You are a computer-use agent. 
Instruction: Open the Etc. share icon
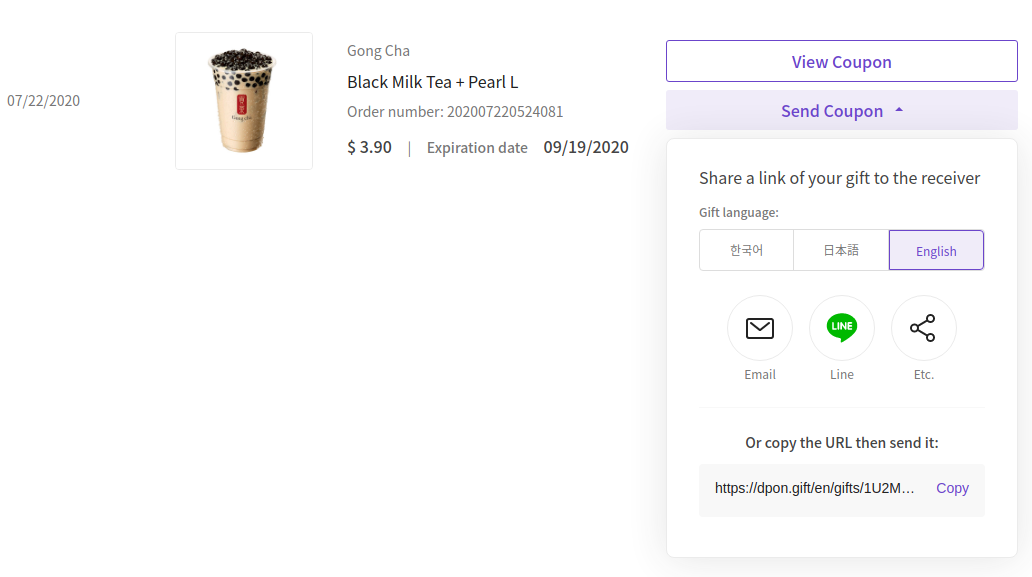(923, 328)
